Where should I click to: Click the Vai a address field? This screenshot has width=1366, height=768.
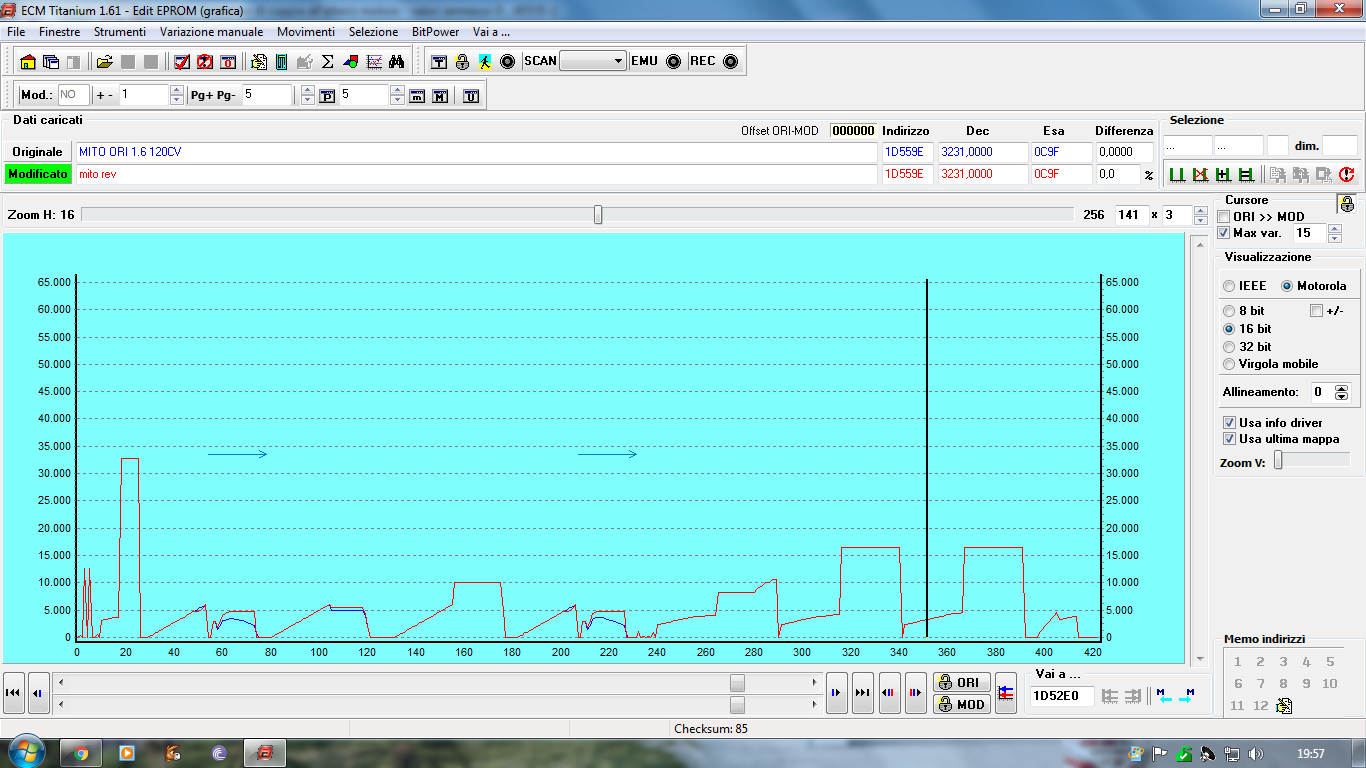coord(1062,696)
